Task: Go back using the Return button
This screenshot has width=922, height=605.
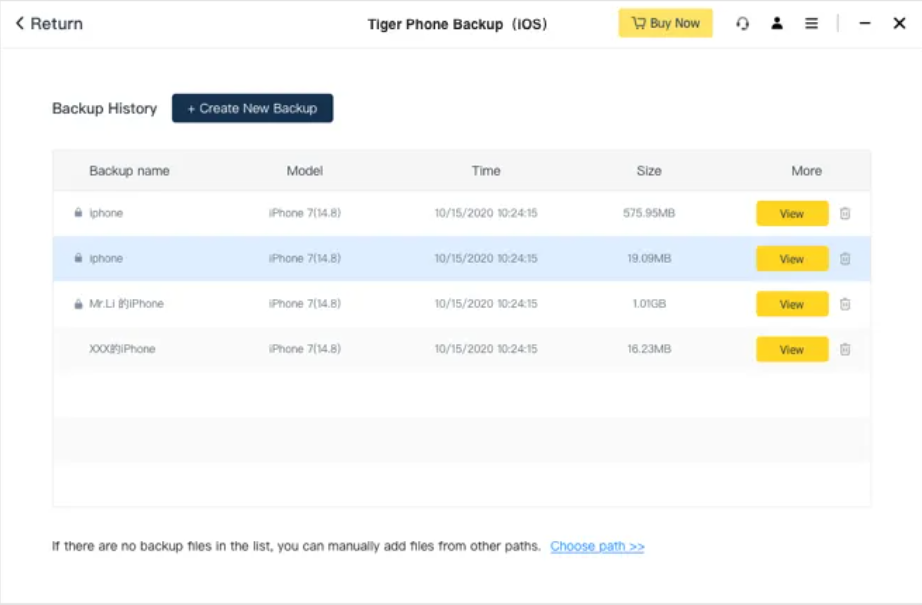Action: coord(49,24)
